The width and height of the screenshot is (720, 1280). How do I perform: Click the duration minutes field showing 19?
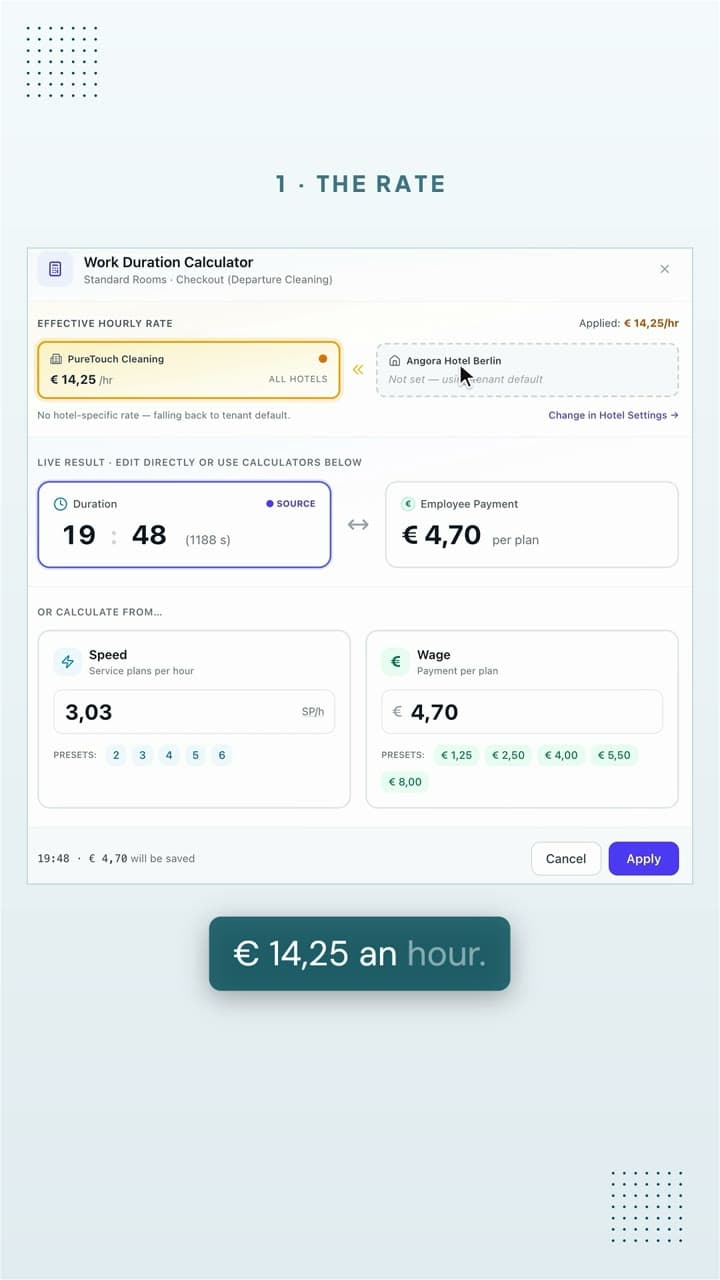[79, 535]
